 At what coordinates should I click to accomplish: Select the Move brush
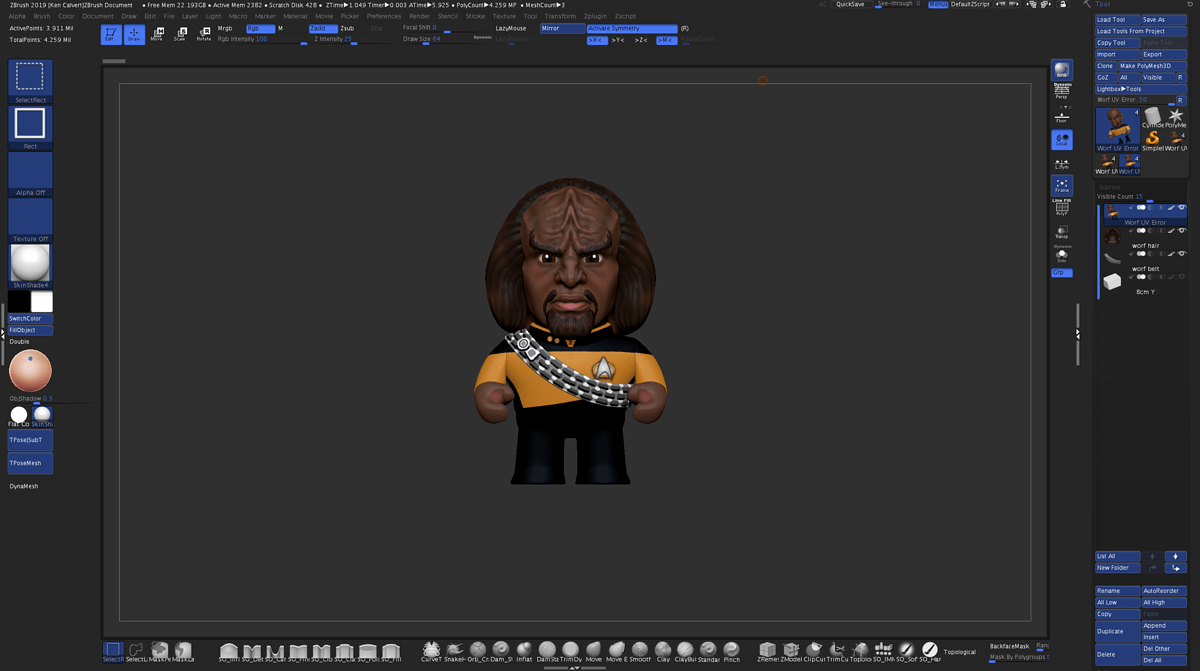click(594, 652)
